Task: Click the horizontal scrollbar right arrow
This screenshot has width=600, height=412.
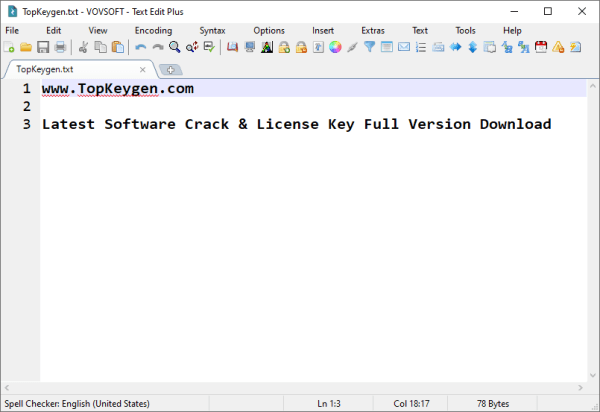Action: pos(580,388)
